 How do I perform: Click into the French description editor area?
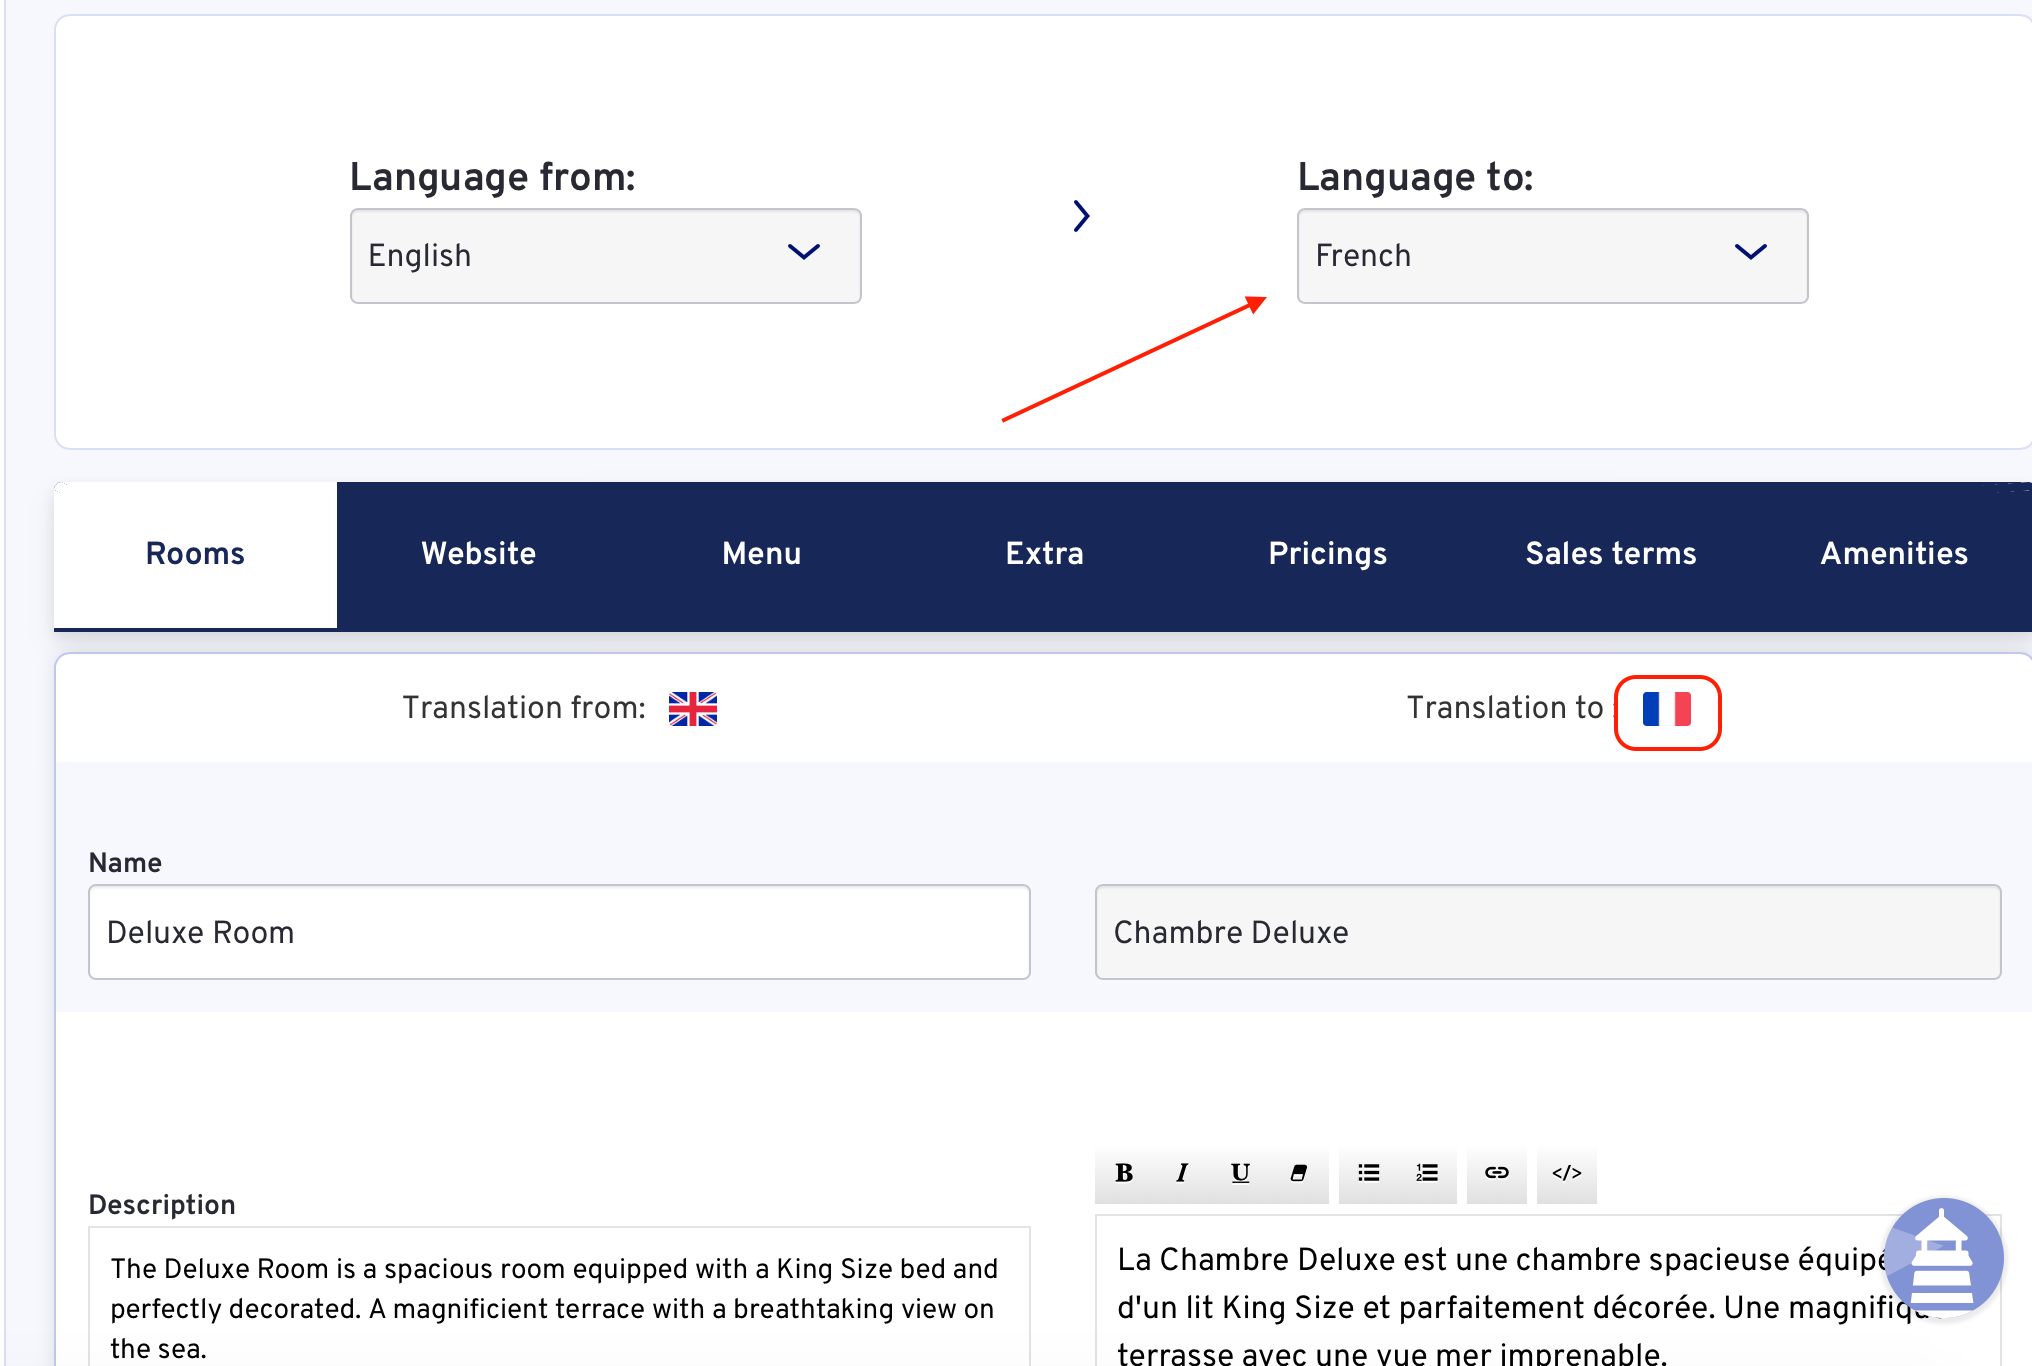(1548, 1292)
